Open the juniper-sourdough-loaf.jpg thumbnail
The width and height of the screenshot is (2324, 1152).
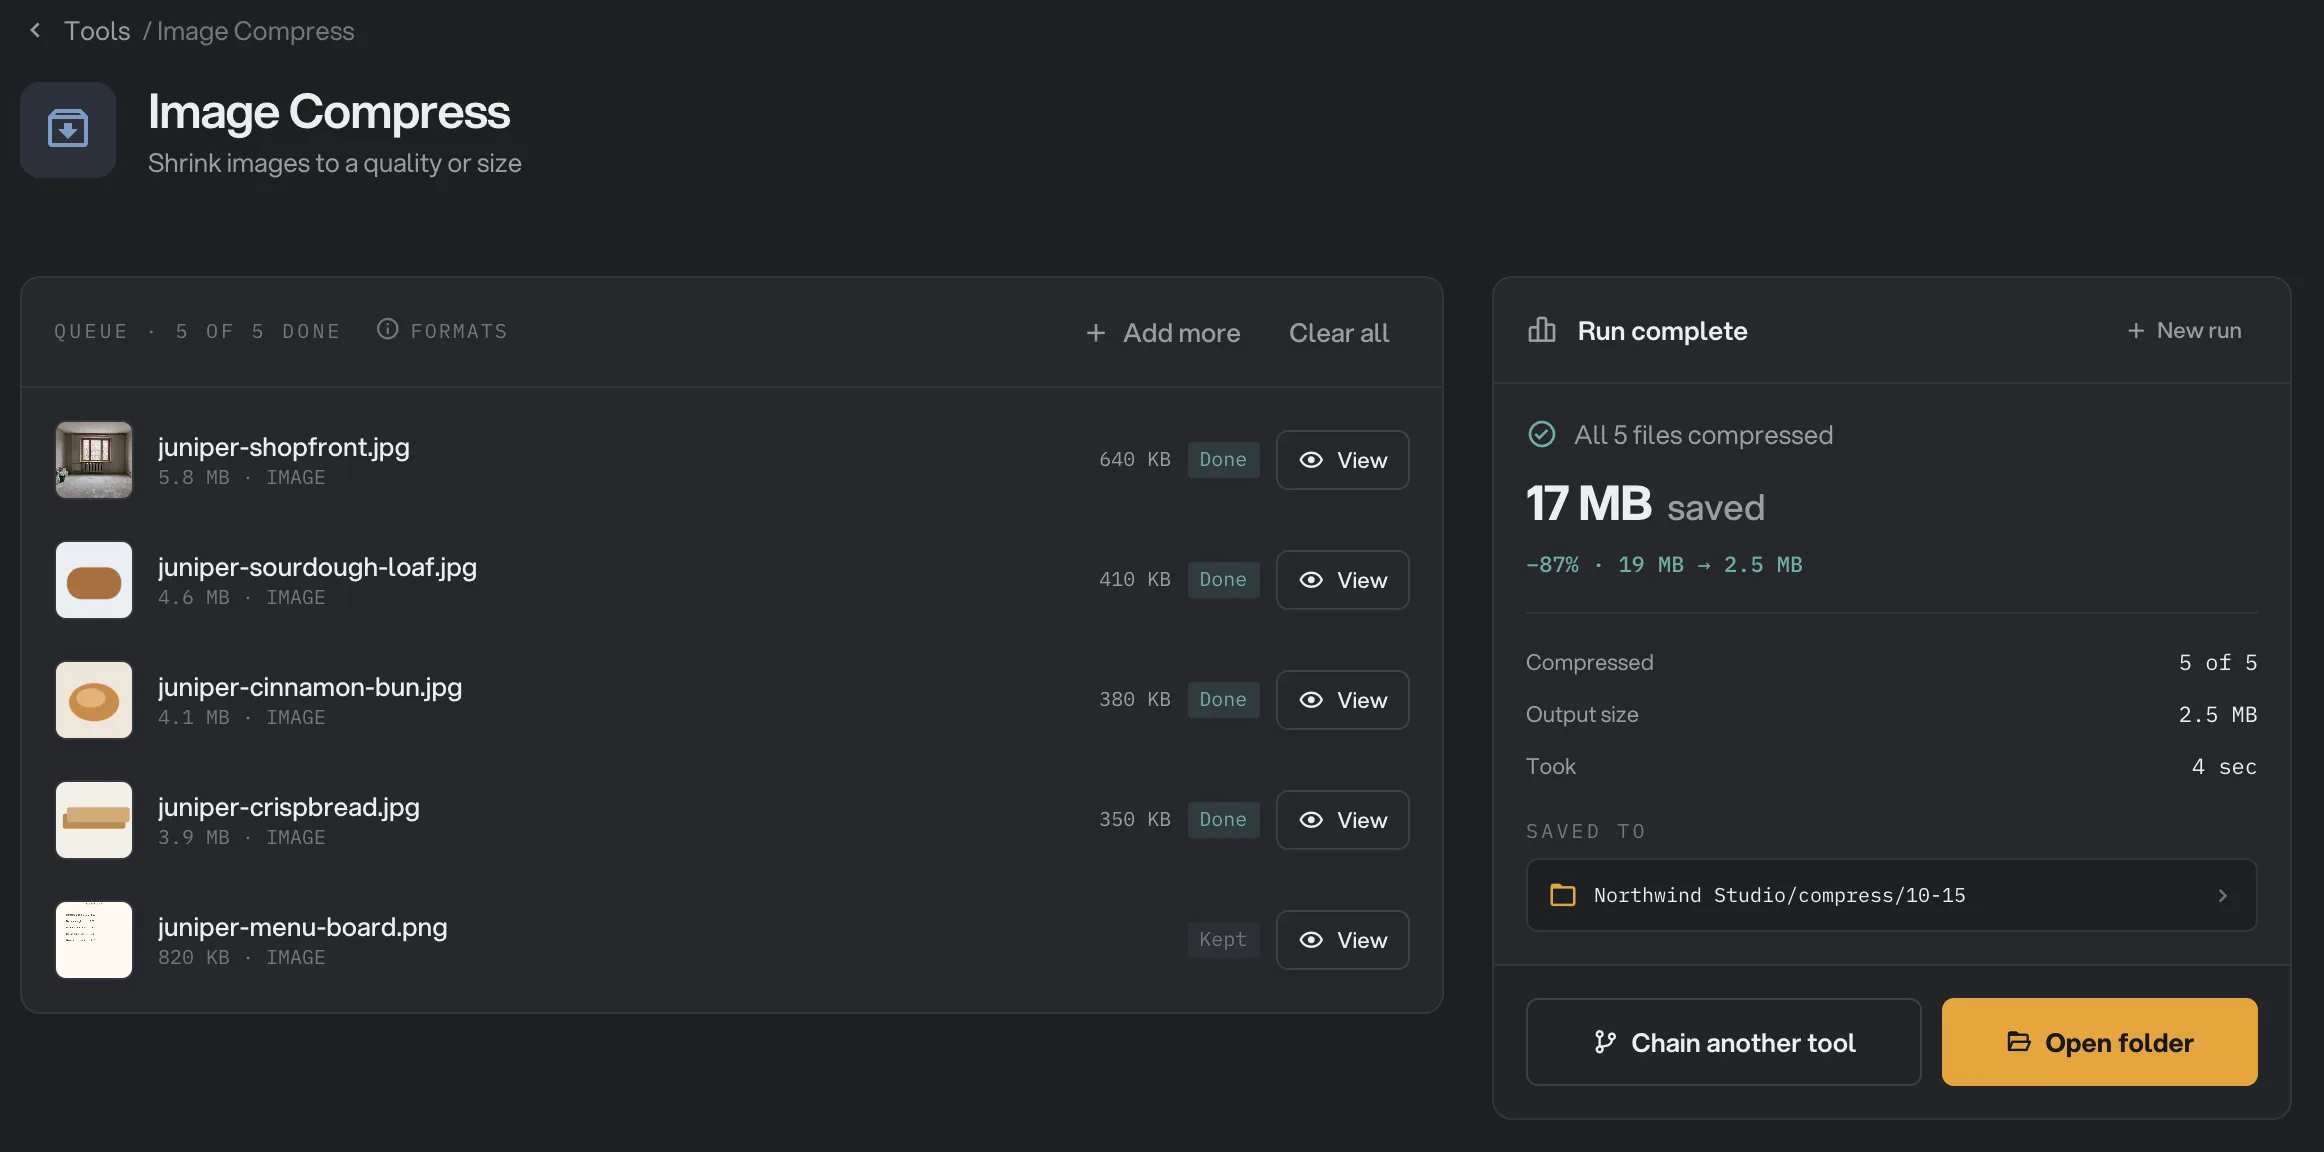click(94, 580)
